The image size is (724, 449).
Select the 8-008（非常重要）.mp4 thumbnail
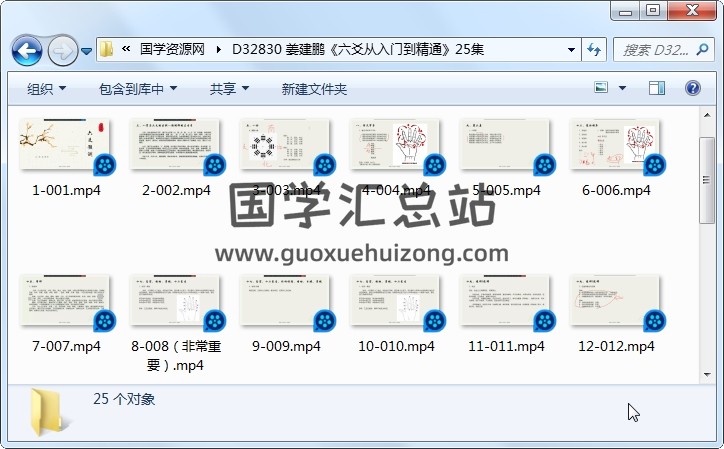coord(175,300)
